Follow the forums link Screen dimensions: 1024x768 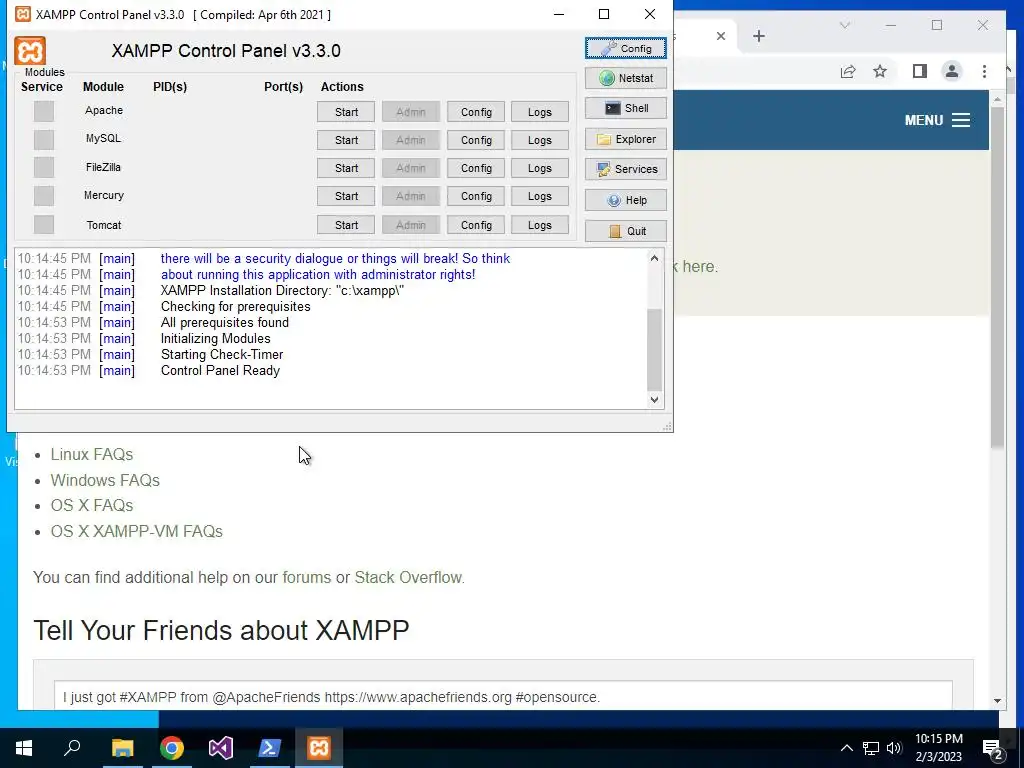(x=306, y=577)
